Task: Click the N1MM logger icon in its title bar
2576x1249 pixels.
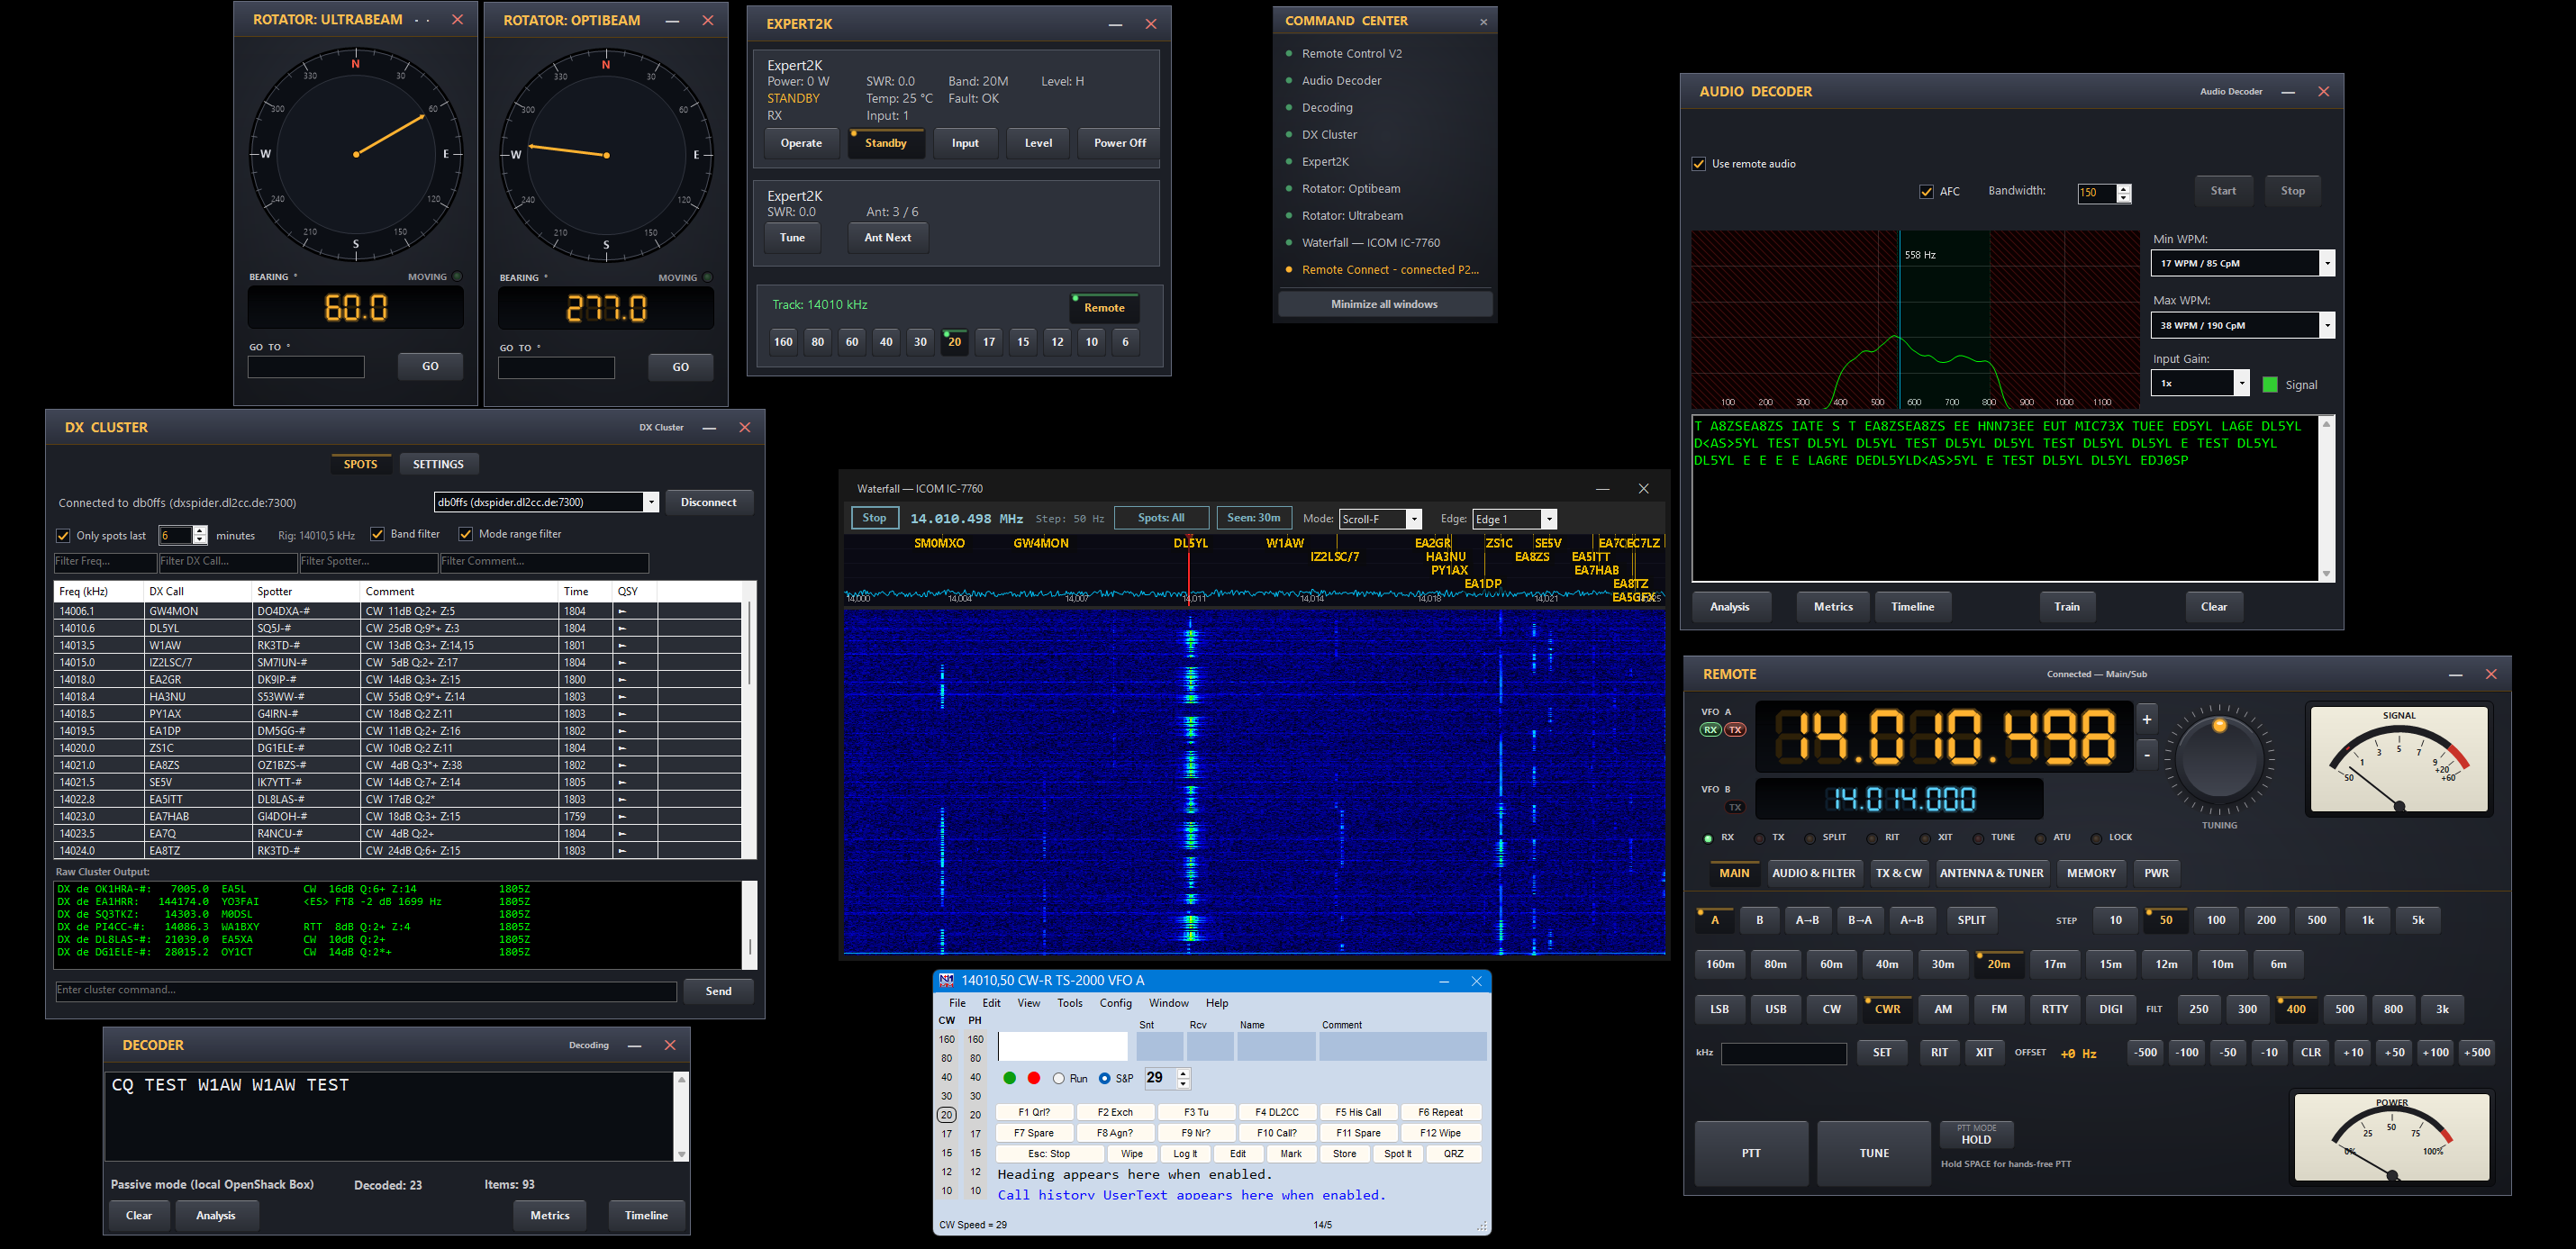Action: coord(946,981)
